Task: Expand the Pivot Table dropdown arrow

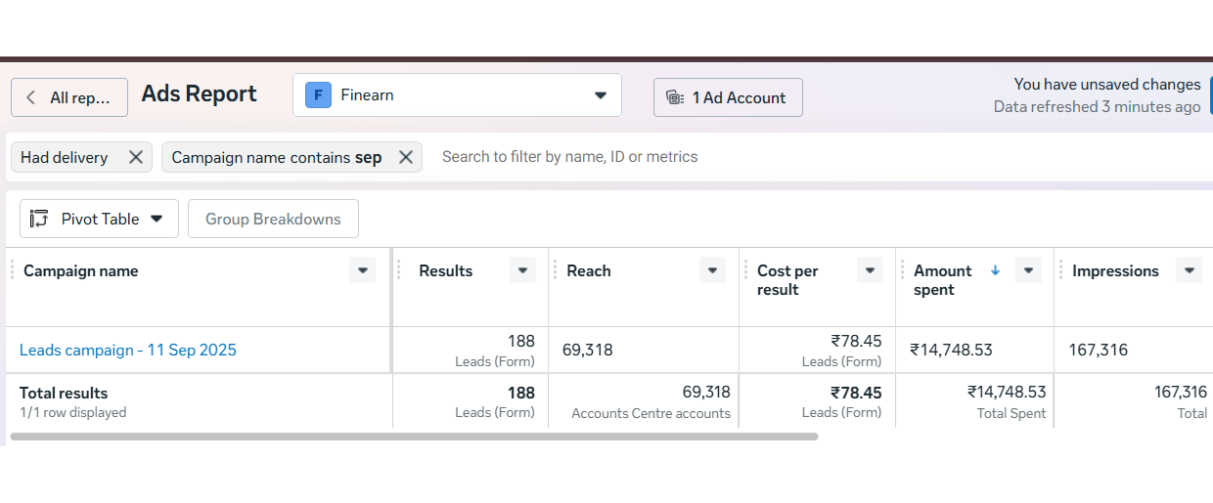Action: [157, 219]
